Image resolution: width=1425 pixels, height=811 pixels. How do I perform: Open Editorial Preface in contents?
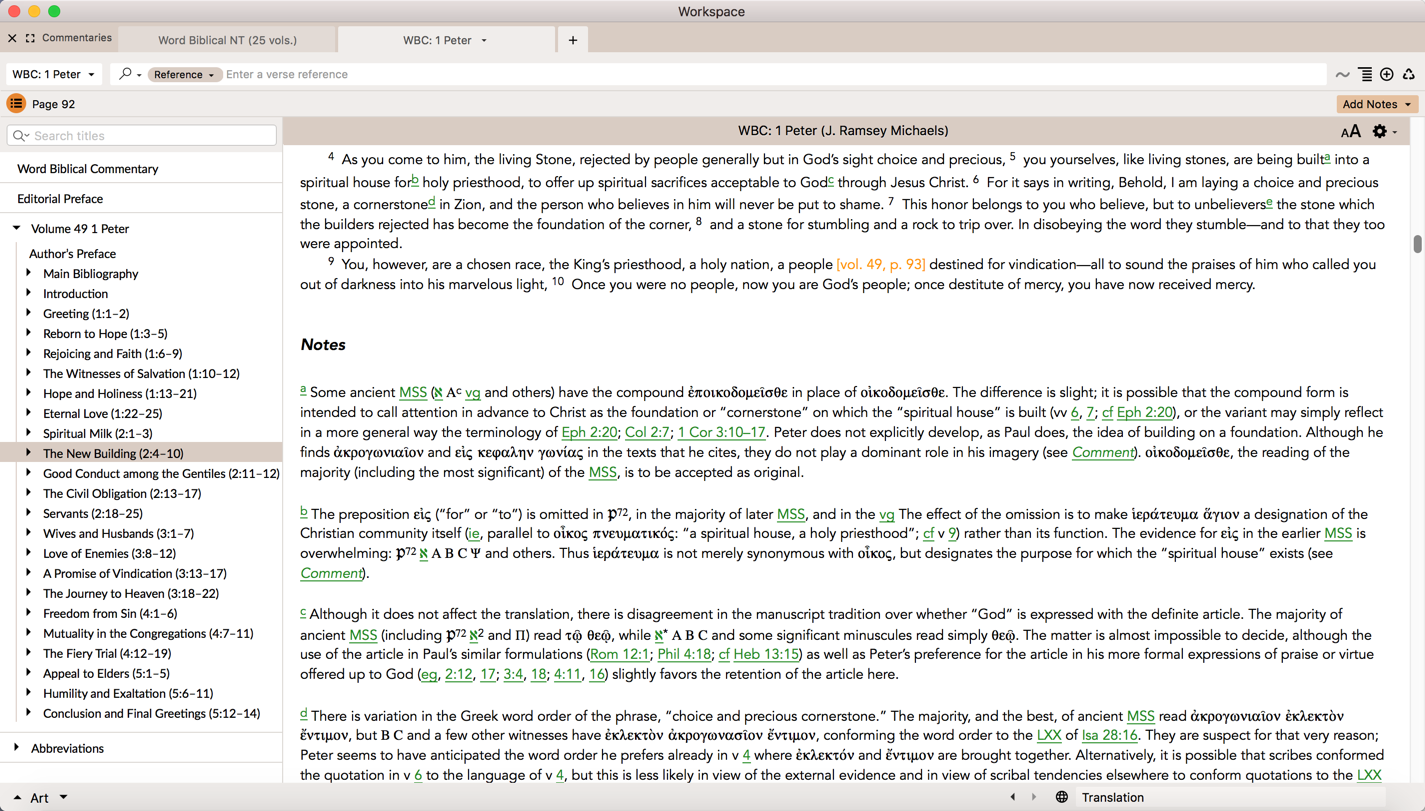click(x=60, y=199)
